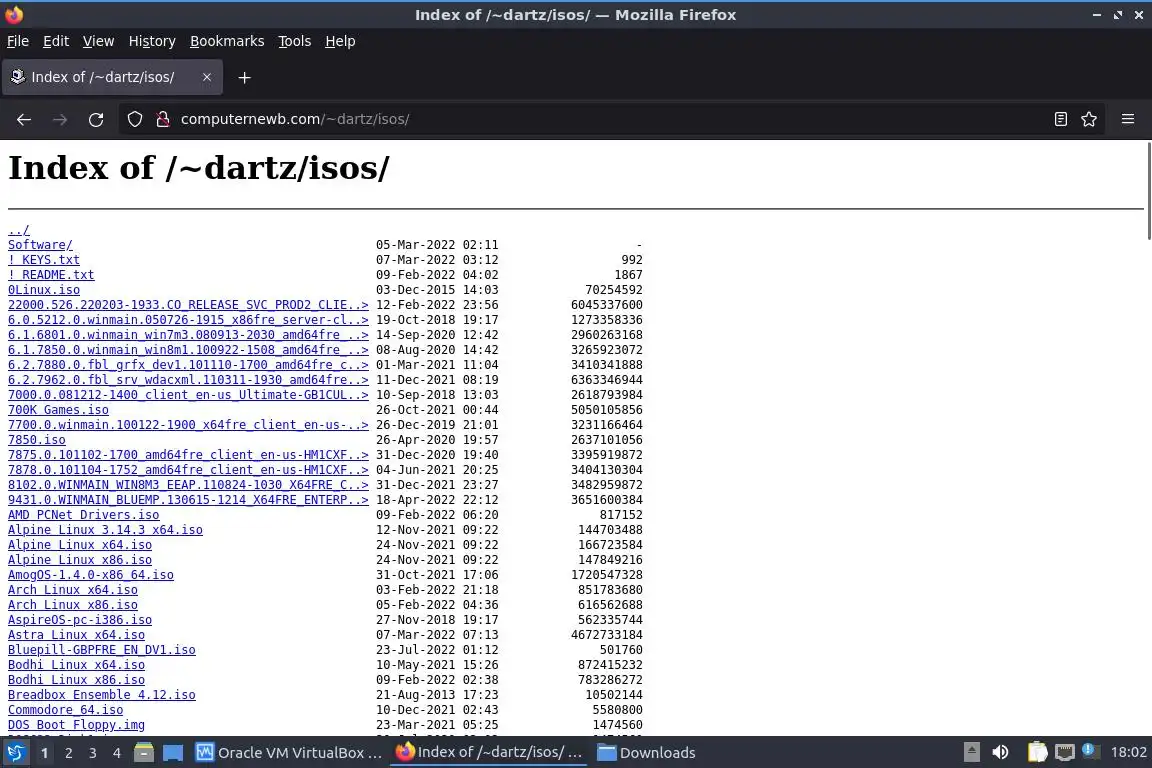Screen dimensions: 1152x768
Task: Download DOS_Boot_Floppy.img
Action: click(76, 725)
